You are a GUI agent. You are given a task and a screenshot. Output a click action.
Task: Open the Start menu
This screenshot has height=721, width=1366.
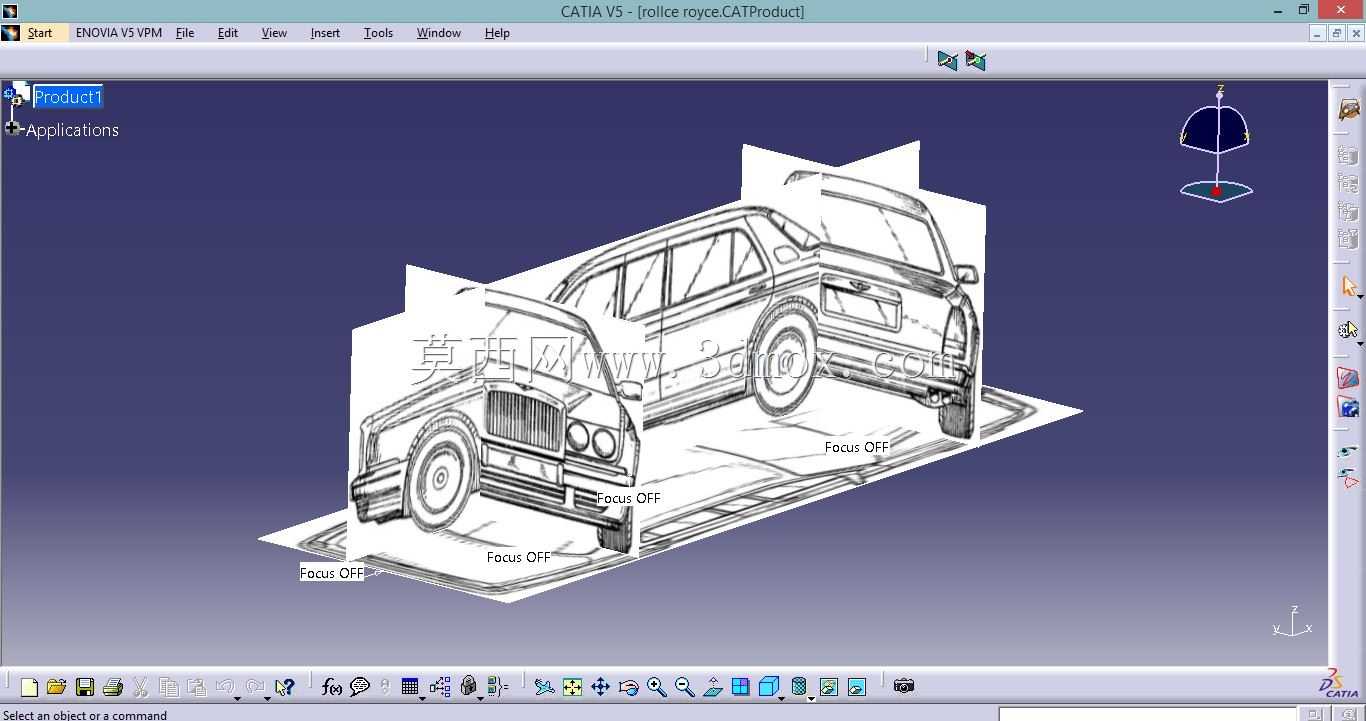pyautogui.click(x=40, y=33)
